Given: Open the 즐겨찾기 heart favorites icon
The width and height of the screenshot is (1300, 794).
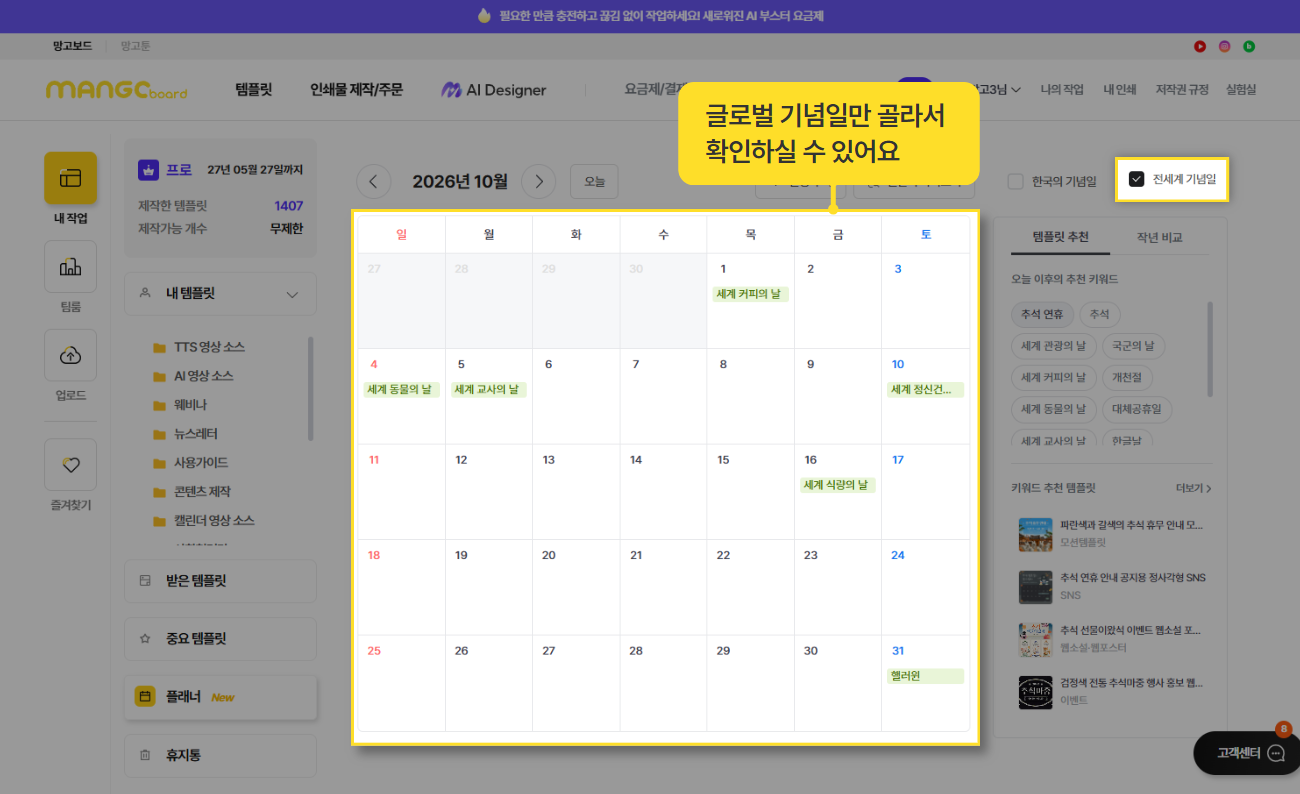Looking at the screenshot, I should (x=70, y=464).
